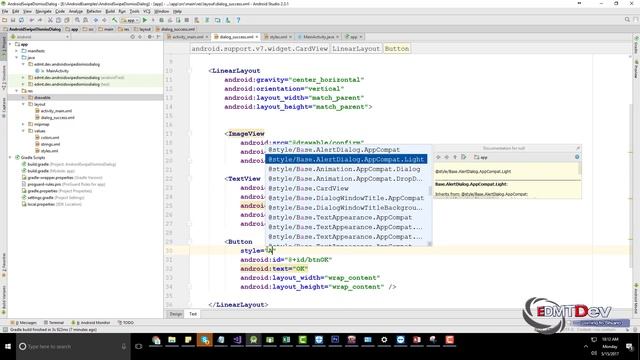Switch to MainActivity.java editor tab
Viewport: 640px width, 360px height.
(x=318, y=37)
